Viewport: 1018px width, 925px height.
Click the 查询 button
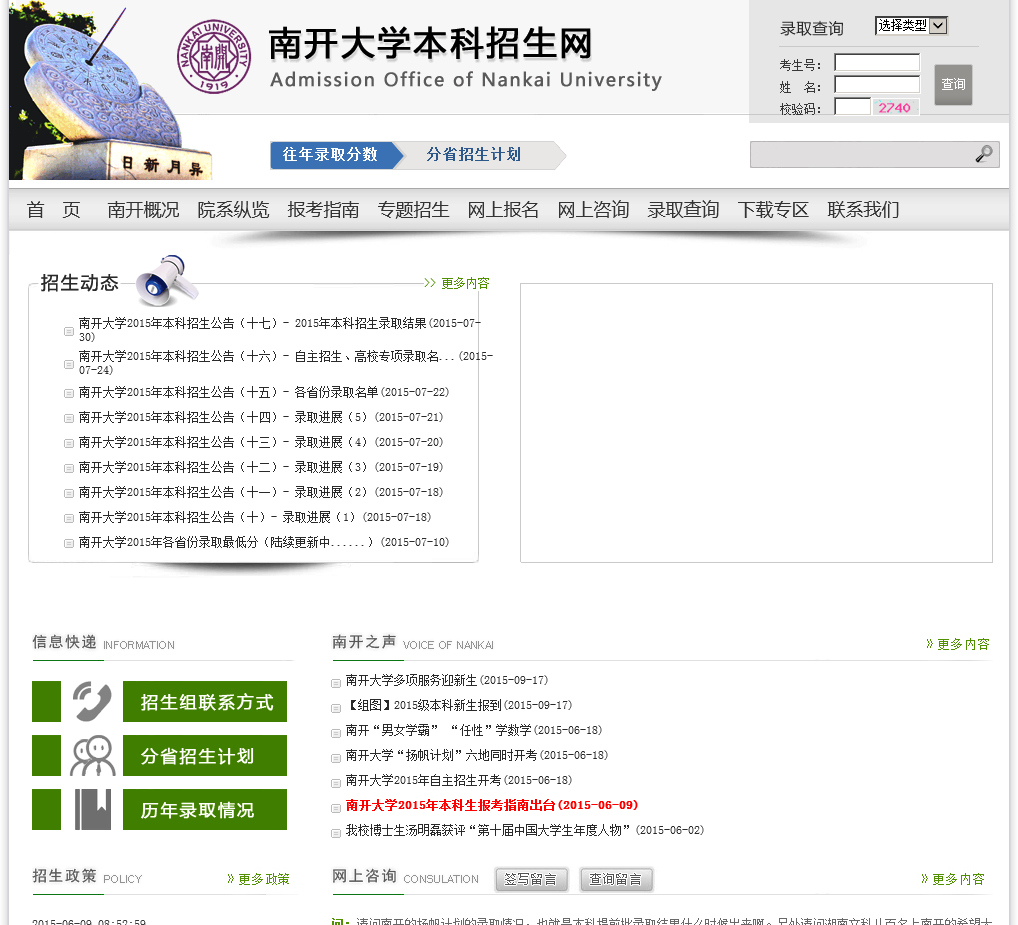click(953, 84)
